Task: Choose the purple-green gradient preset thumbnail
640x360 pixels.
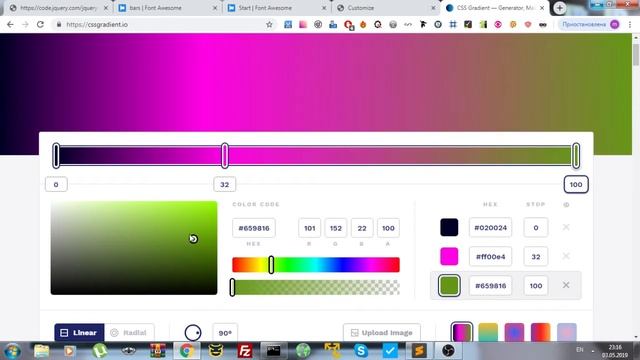Action: point(462,333)
